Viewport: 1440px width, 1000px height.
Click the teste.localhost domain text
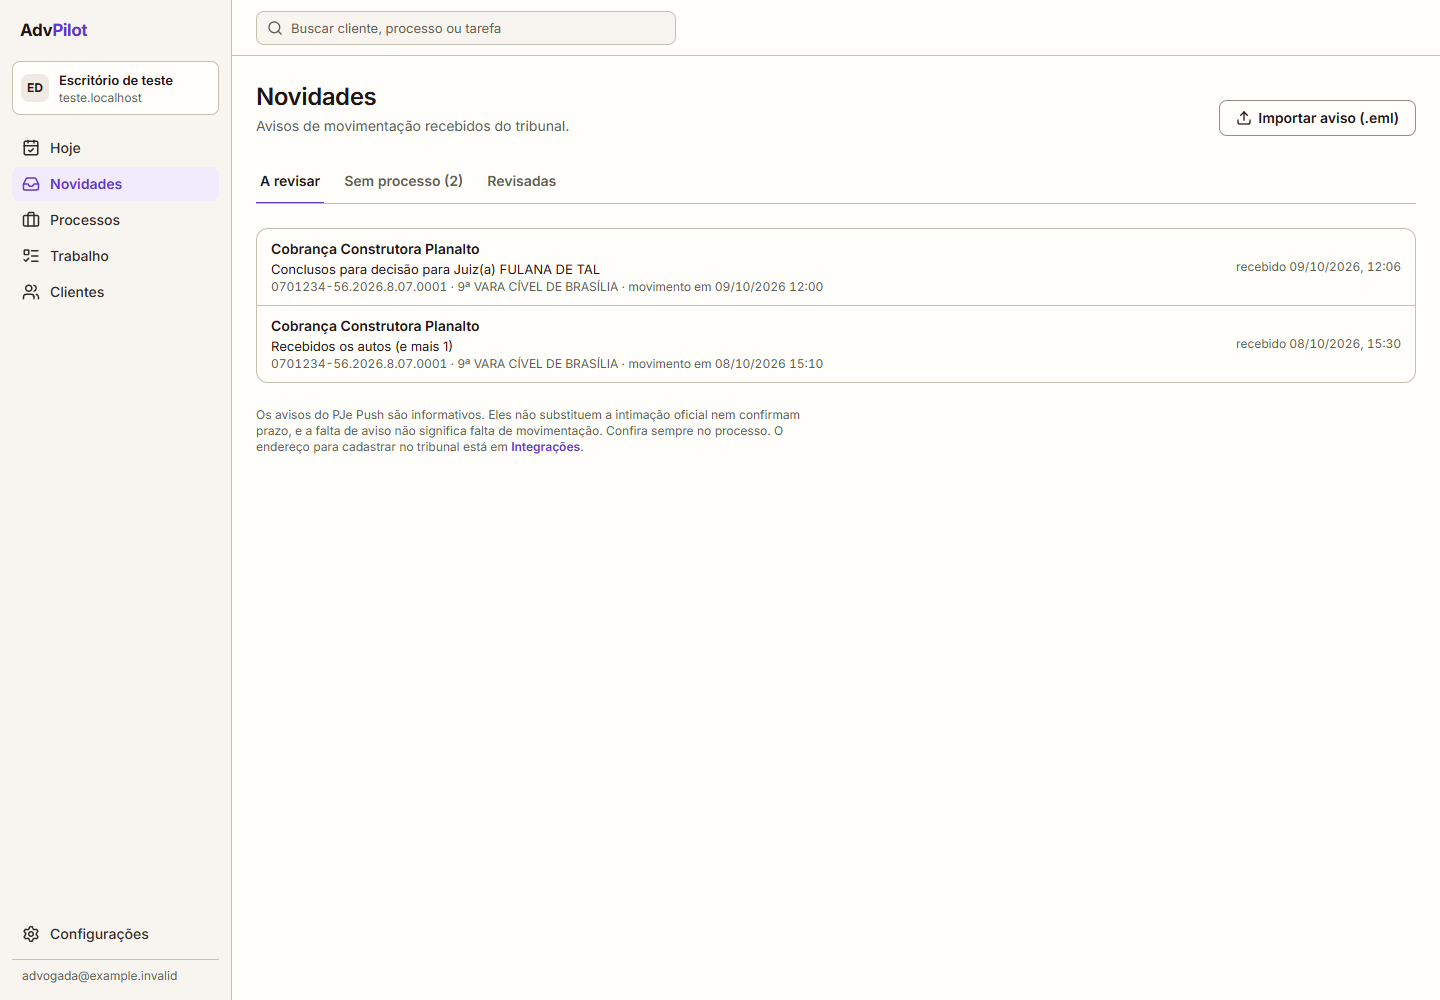[100, 98]
